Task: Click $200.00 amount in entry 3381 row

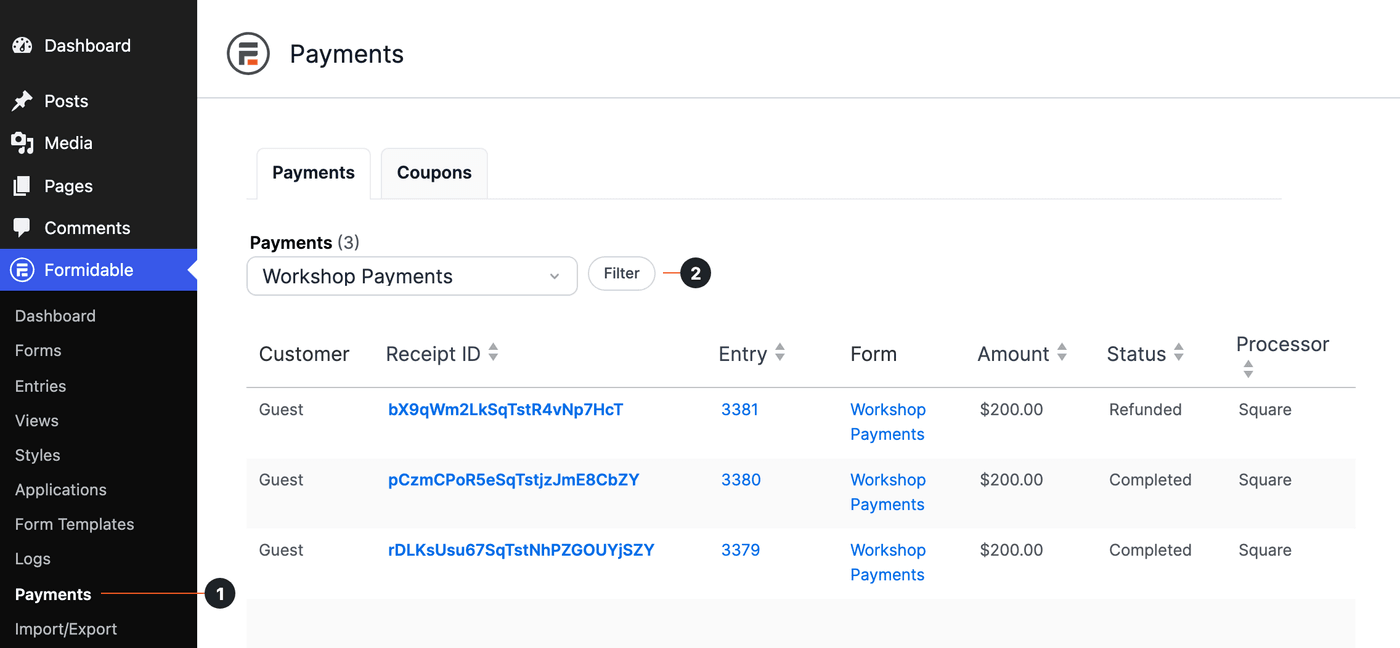Action: click(1011, 409)
